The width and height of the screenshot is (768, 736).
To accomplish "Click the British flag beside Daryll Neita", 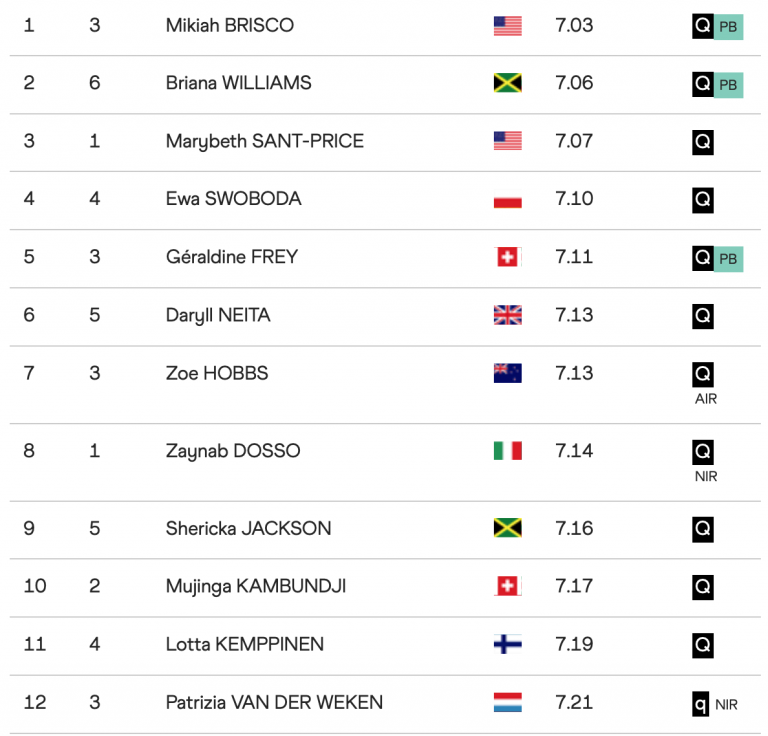I will [x=507, y=315].
